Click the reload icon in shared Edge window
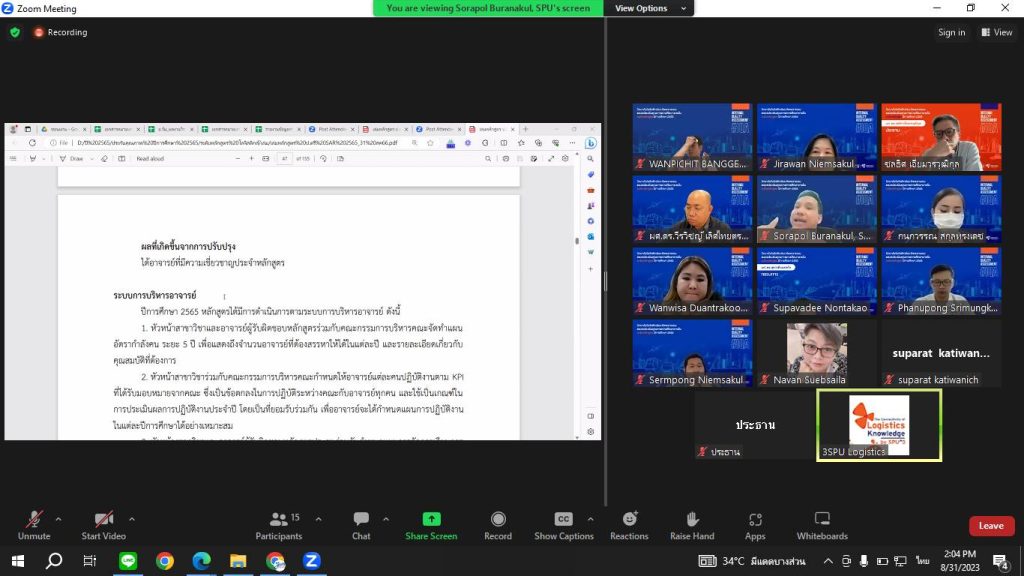The width and height of the screenshot is (1024, 576). tap(32, 143)
